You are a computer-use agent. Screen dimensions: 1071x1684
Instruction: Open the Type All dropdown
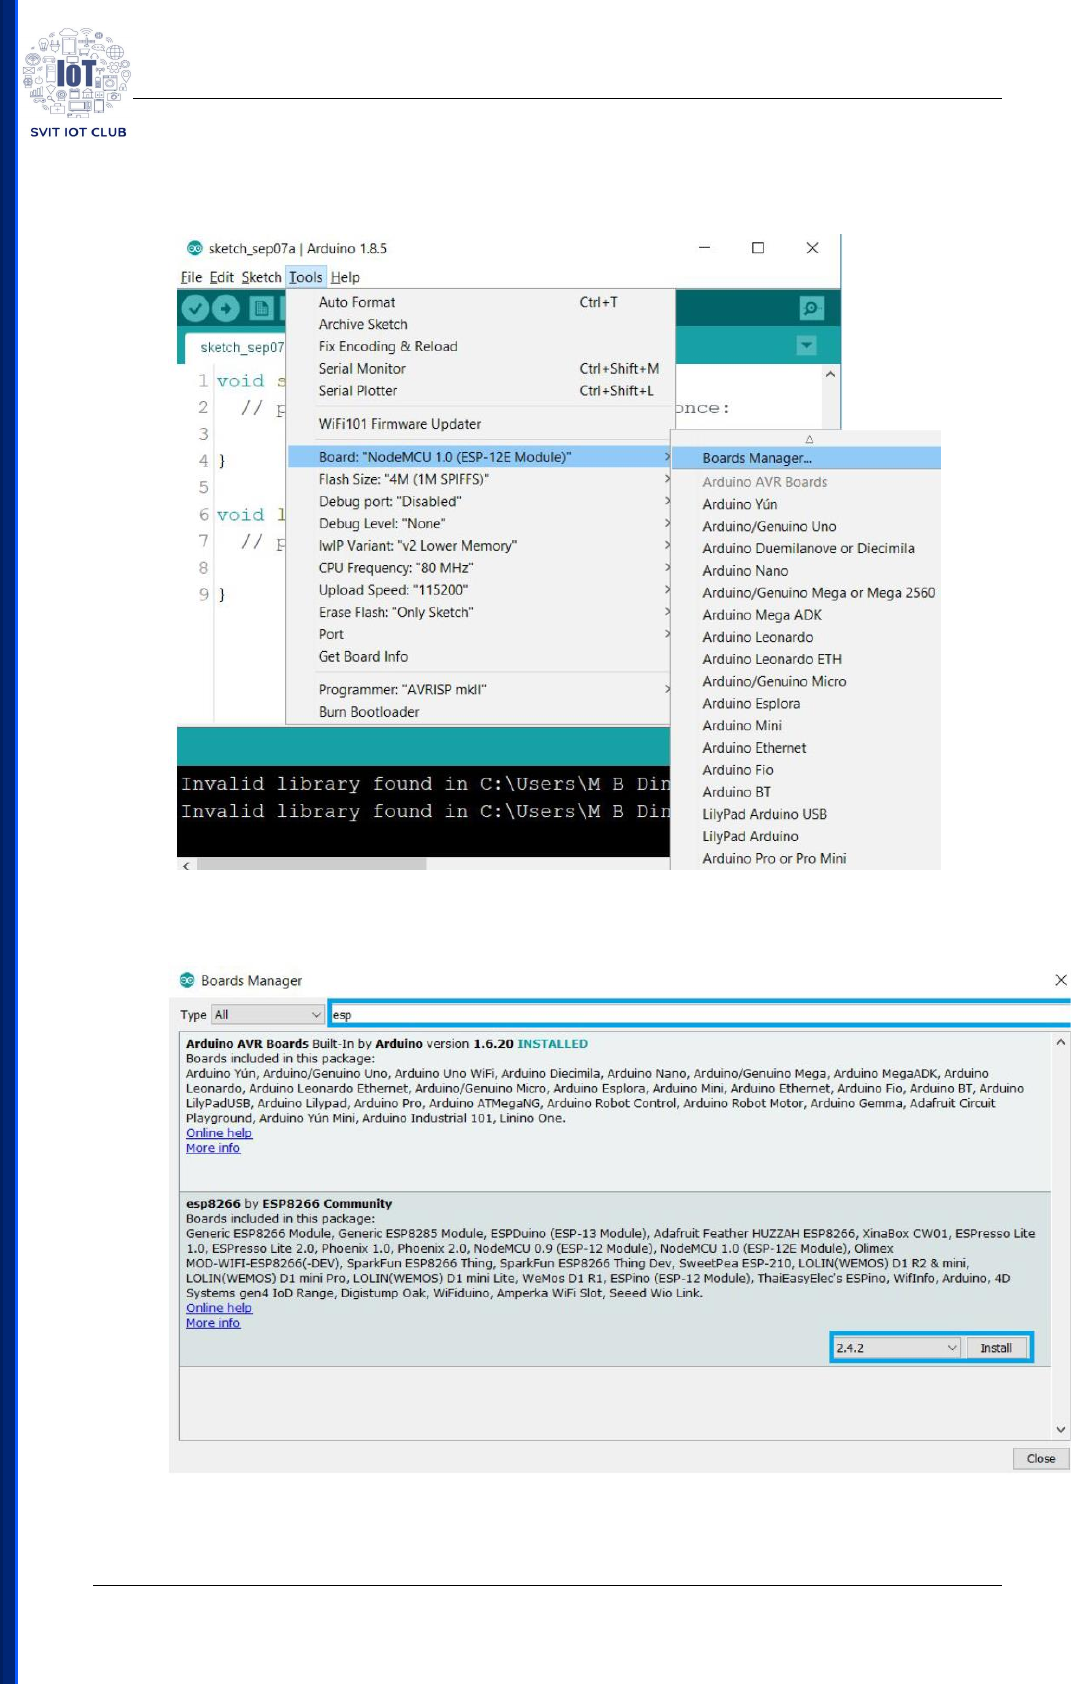coord(267,1014)
